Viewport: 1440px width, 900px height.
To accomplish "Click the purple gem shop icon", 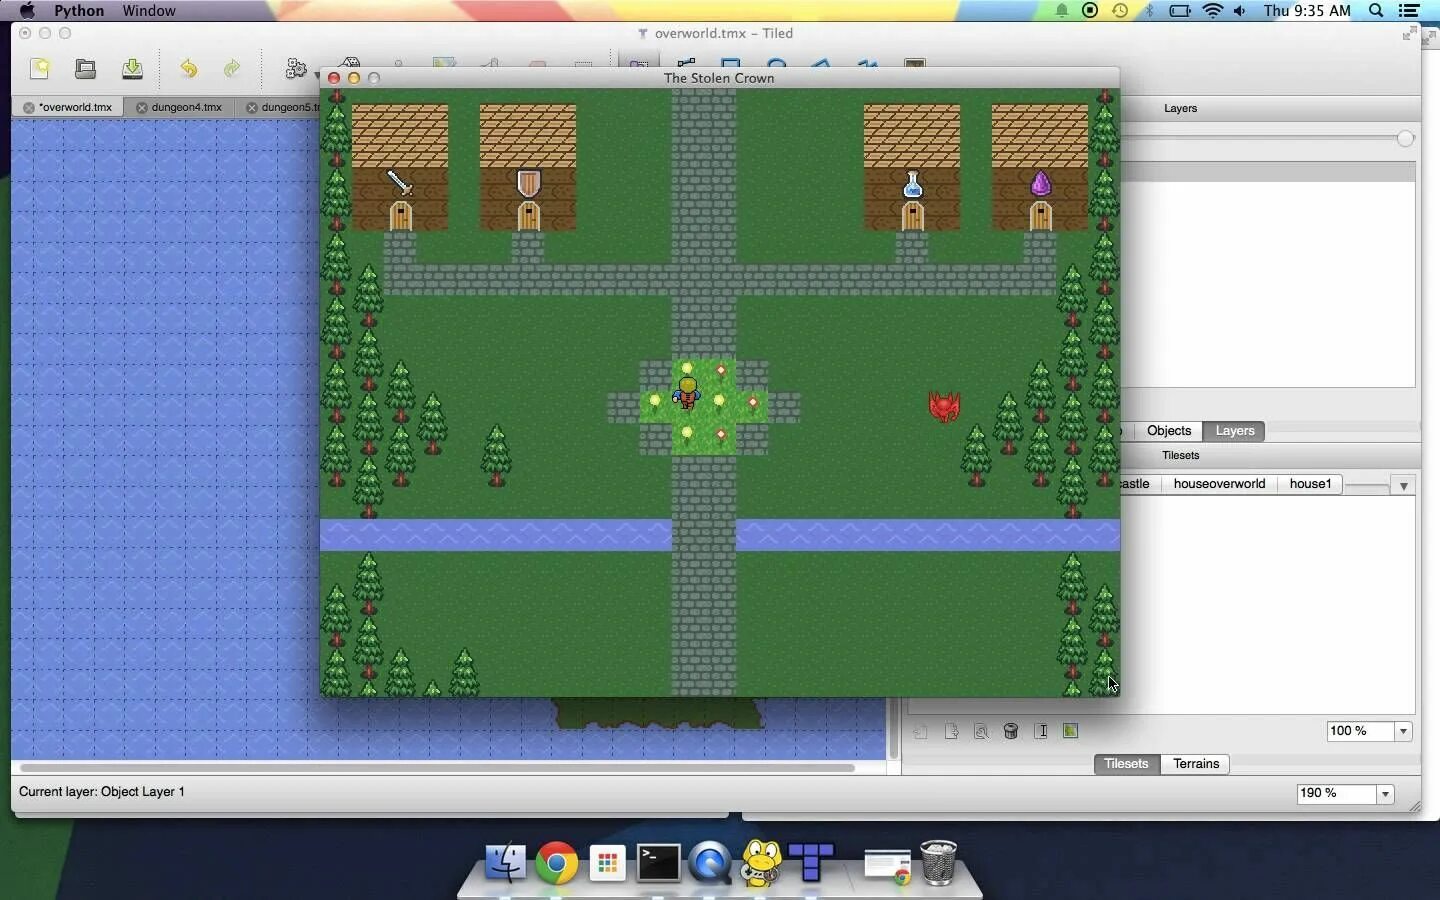I will point(1040,184).
